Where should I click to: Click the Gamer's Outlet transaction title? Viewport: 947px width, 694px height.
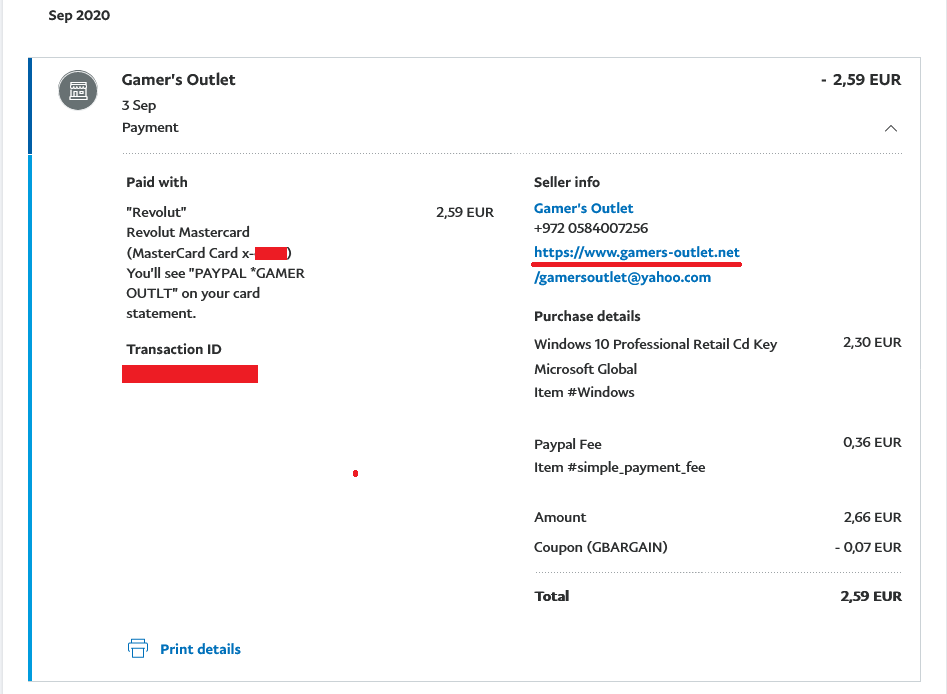click(x=179, y=80)
